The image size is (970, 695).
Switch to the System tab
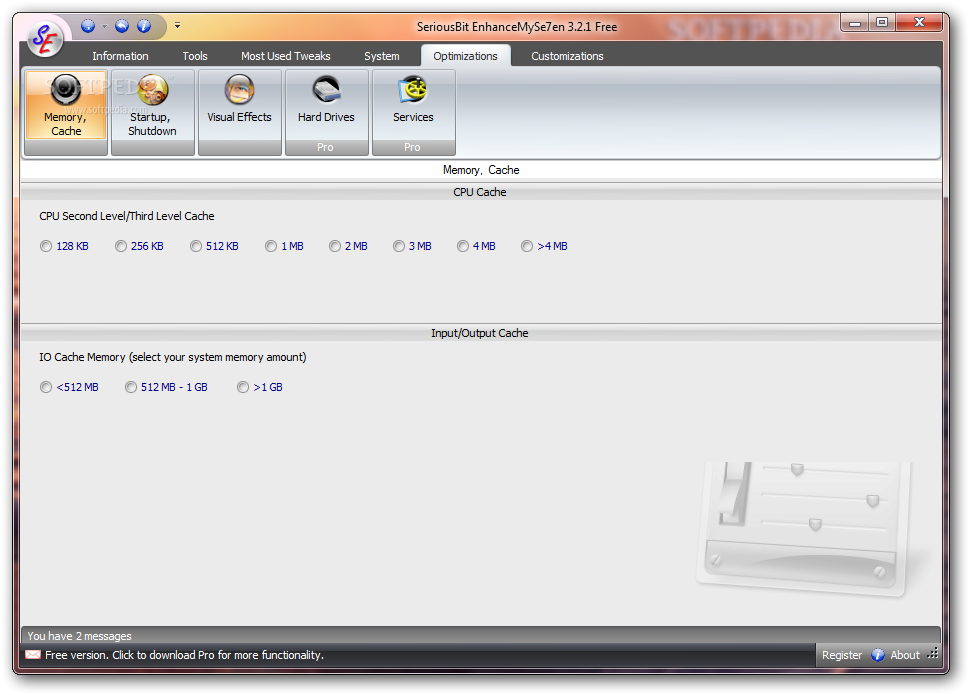pos(382,56)
